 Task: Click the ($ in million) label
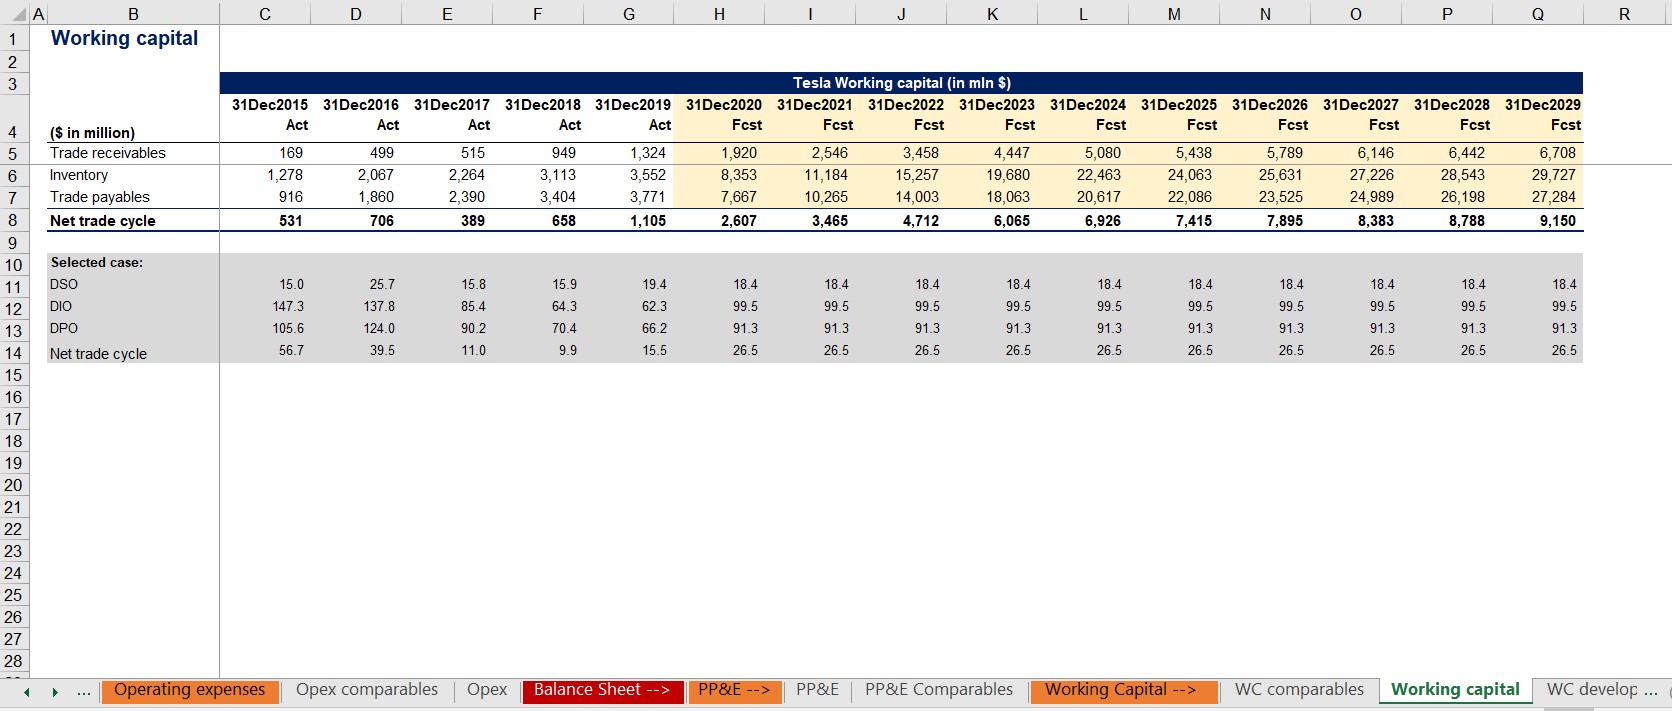92,132
